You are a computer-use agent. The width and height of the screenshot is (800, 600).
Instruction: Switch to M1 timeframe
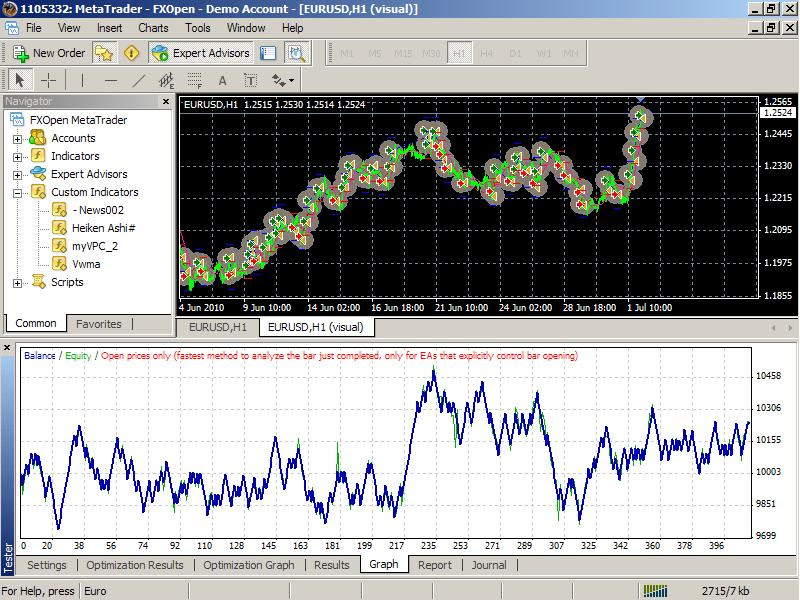pos(347,53)
